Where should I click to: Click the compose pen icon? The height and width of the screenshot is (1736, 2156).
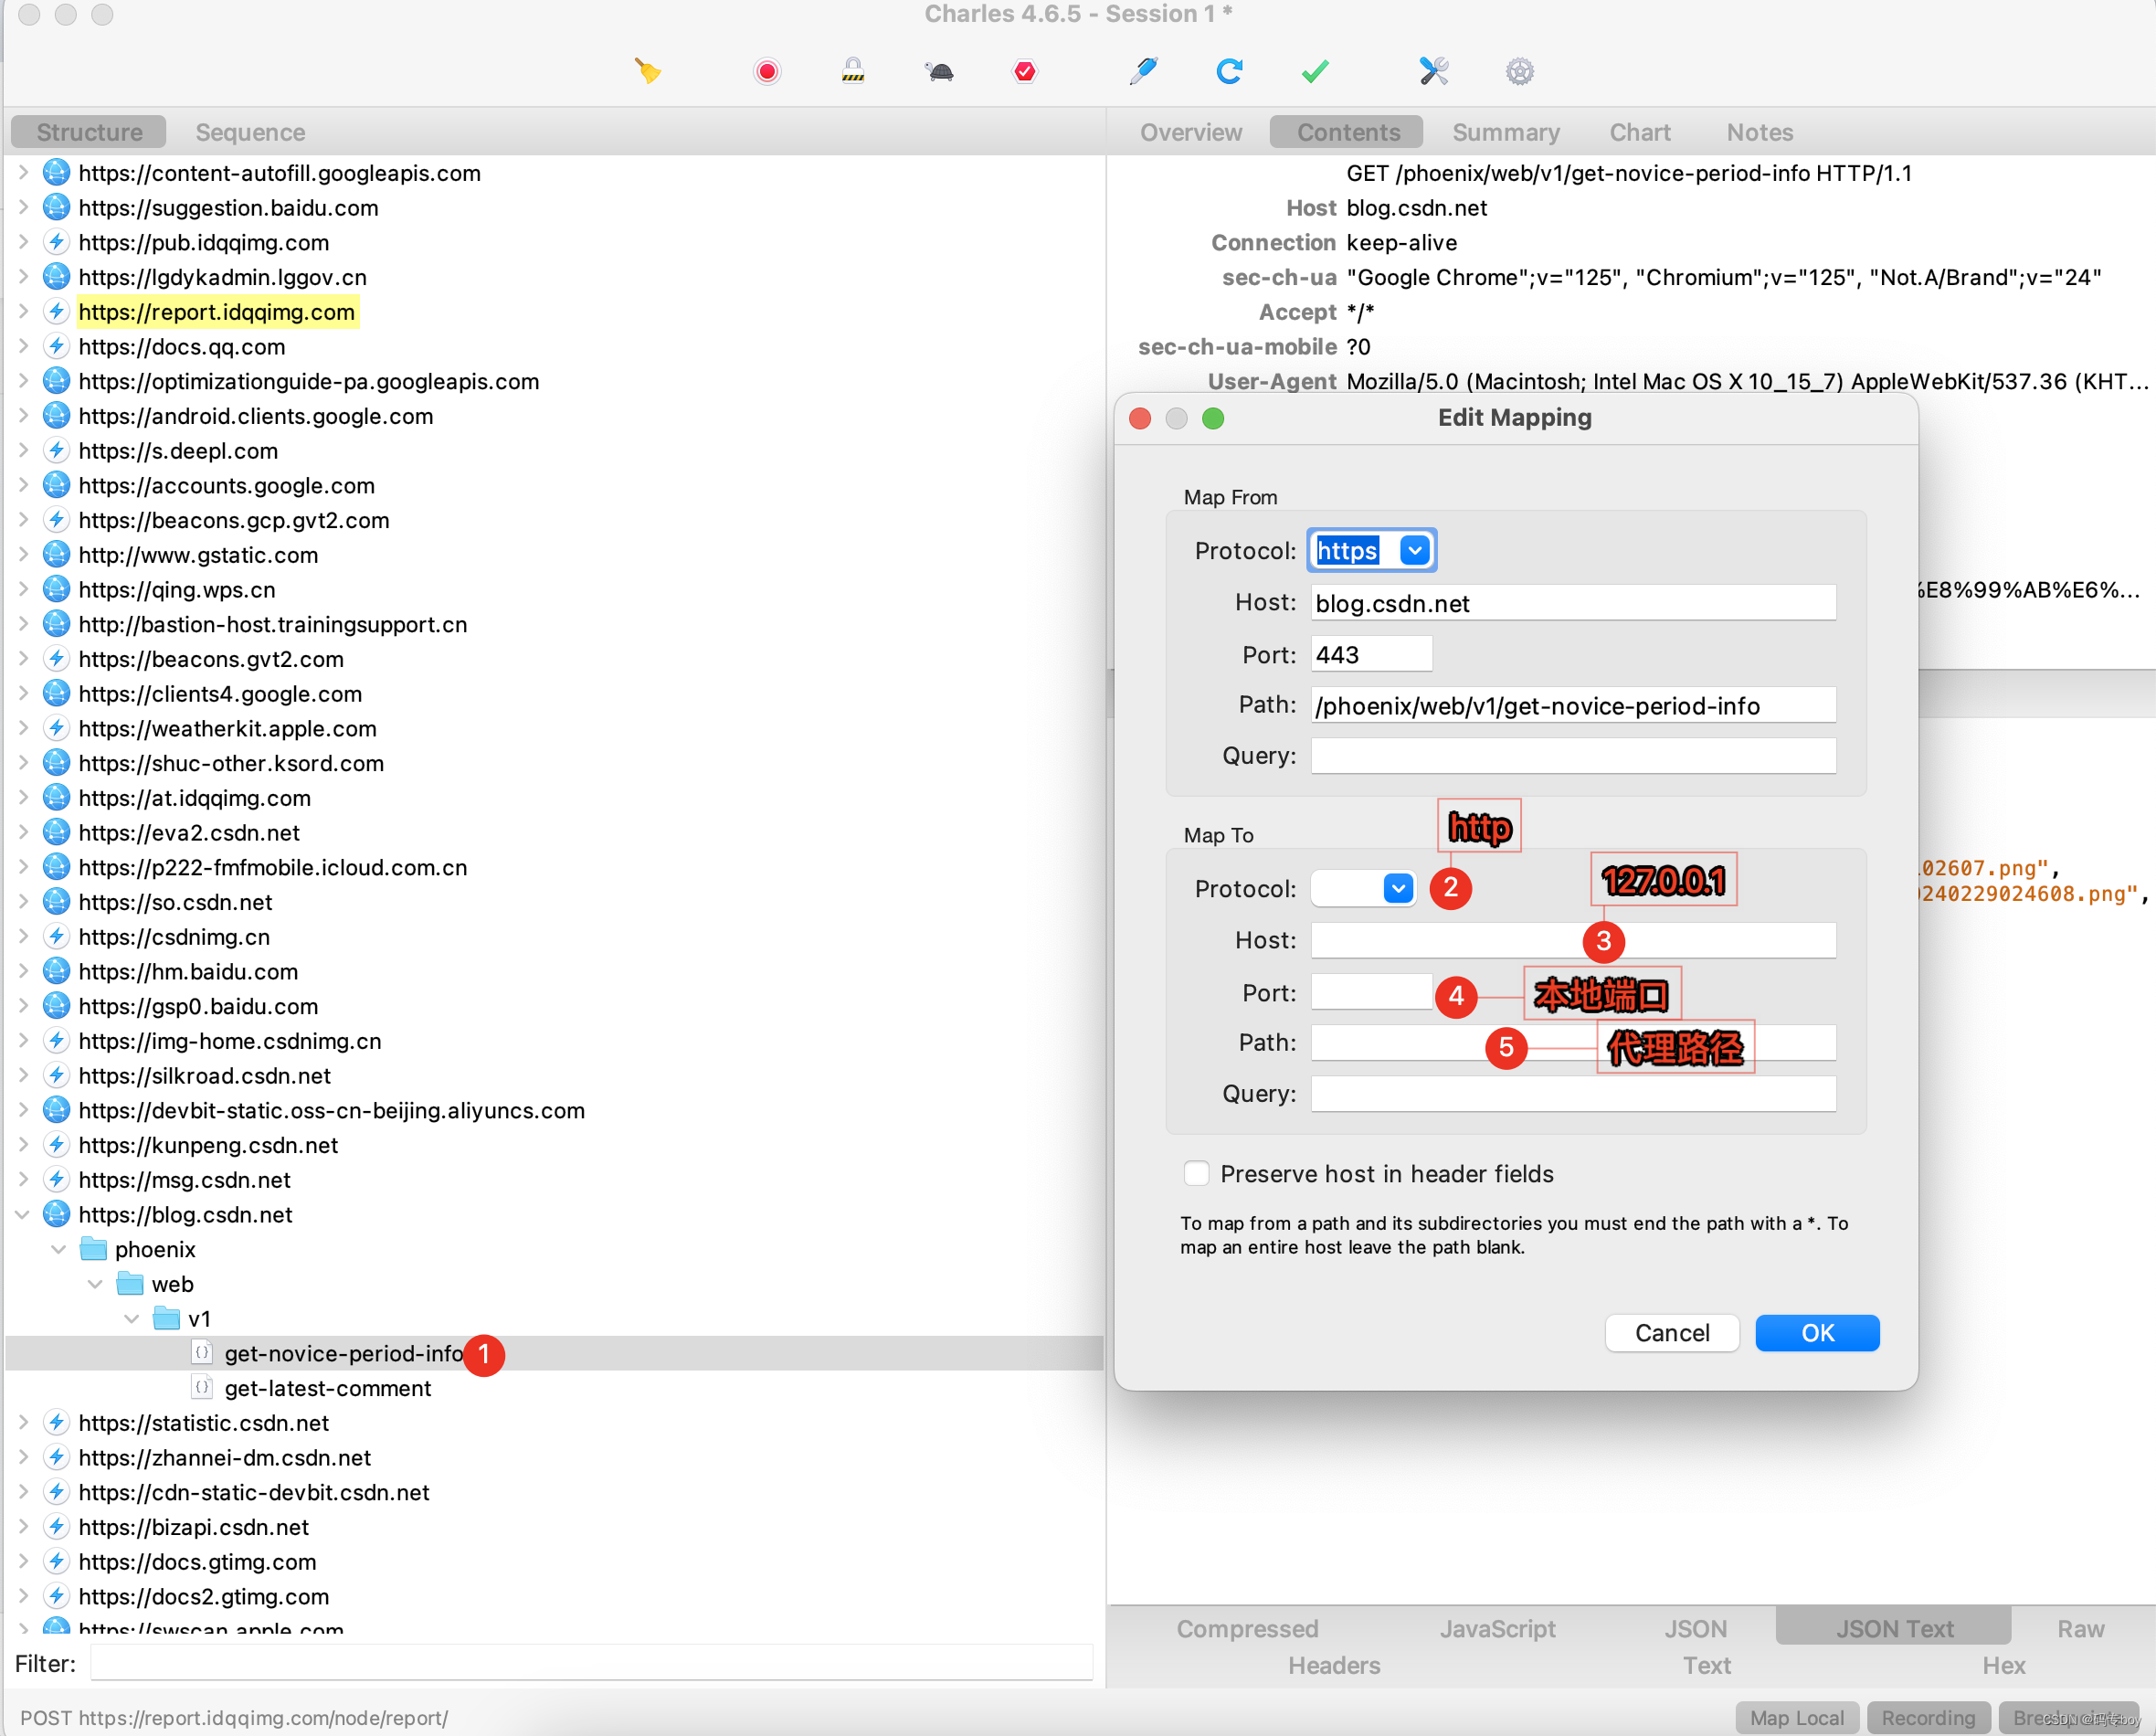click(x=1143, y=71)
